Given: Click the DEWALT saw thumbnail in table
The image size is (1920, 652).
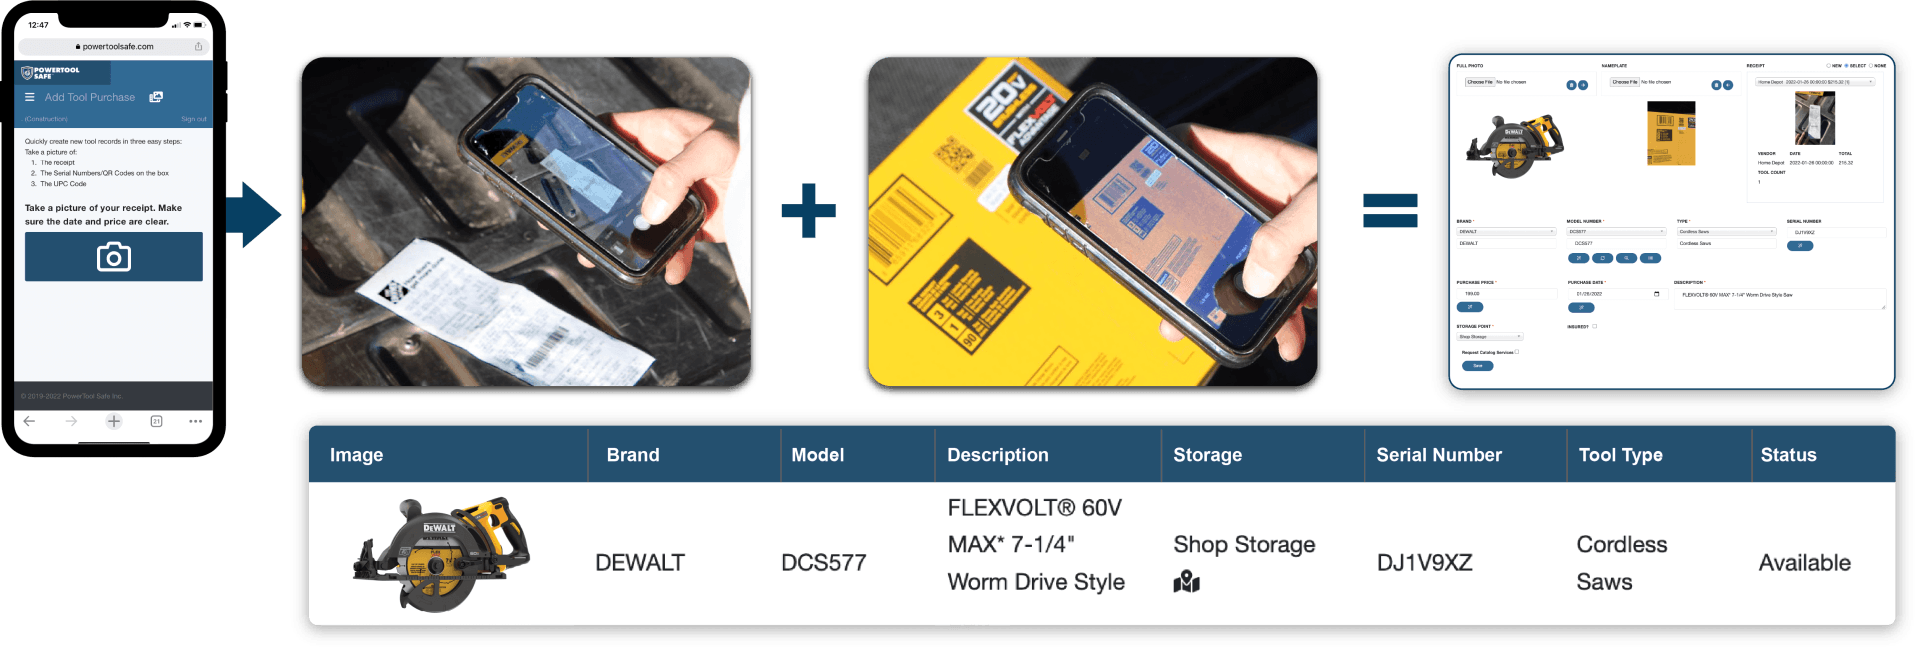Looking at the screenshot, I should [x=441, y=554].
